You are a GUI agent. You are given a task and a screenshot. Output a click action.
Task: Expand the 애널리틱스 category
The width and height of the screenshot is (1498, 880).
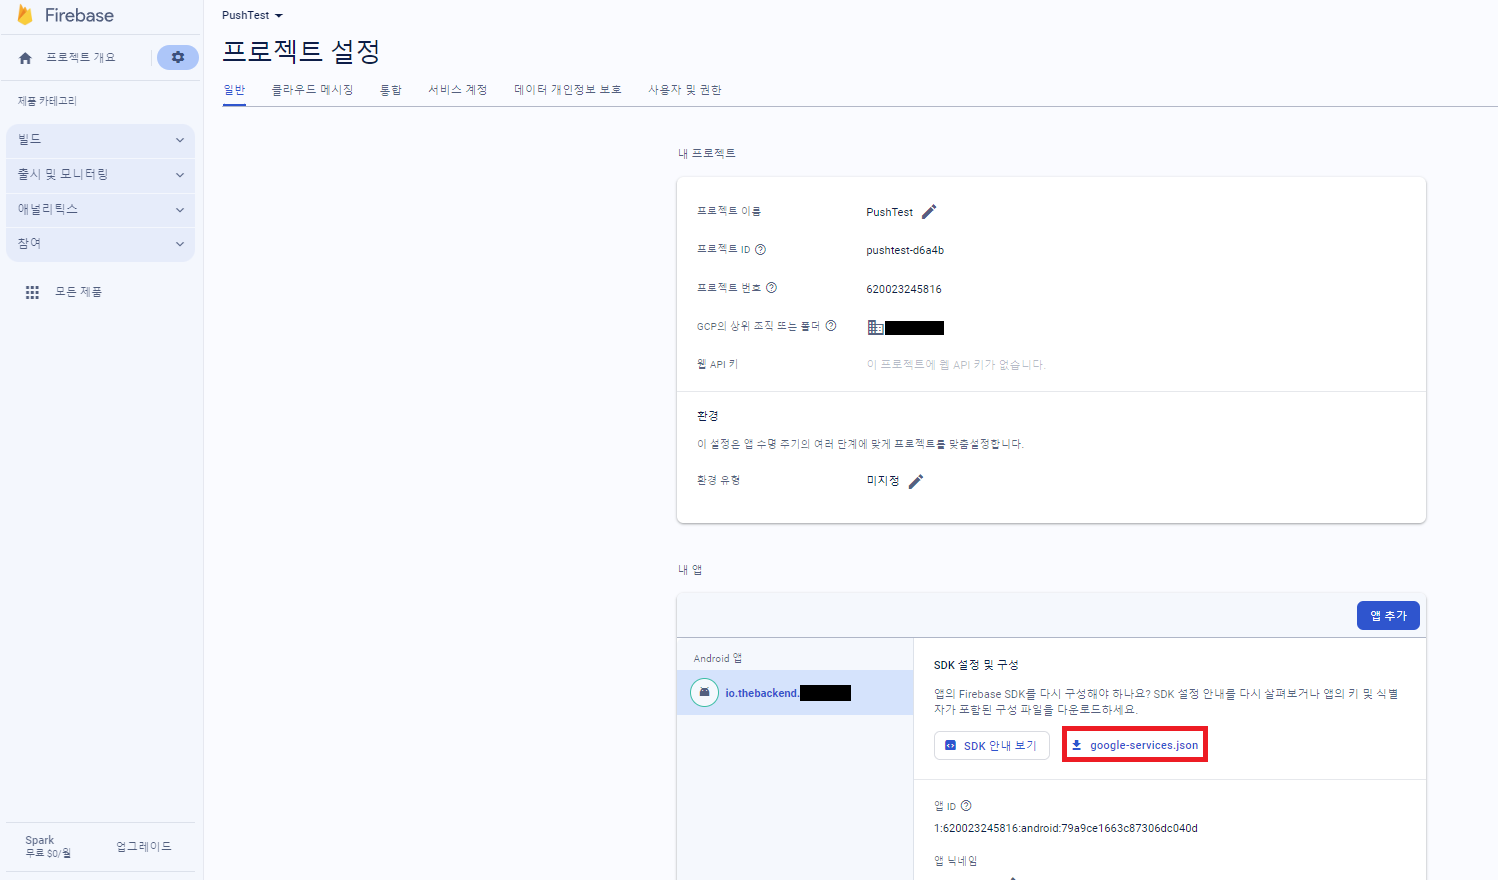100,210
